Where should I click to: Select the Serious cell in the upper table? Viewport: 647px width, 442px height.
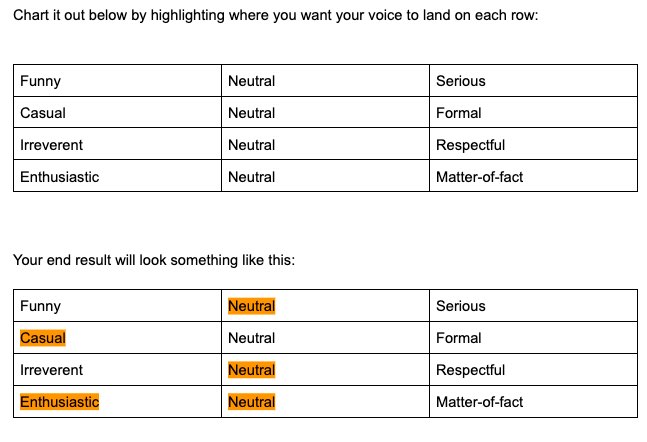coord(460,81)
